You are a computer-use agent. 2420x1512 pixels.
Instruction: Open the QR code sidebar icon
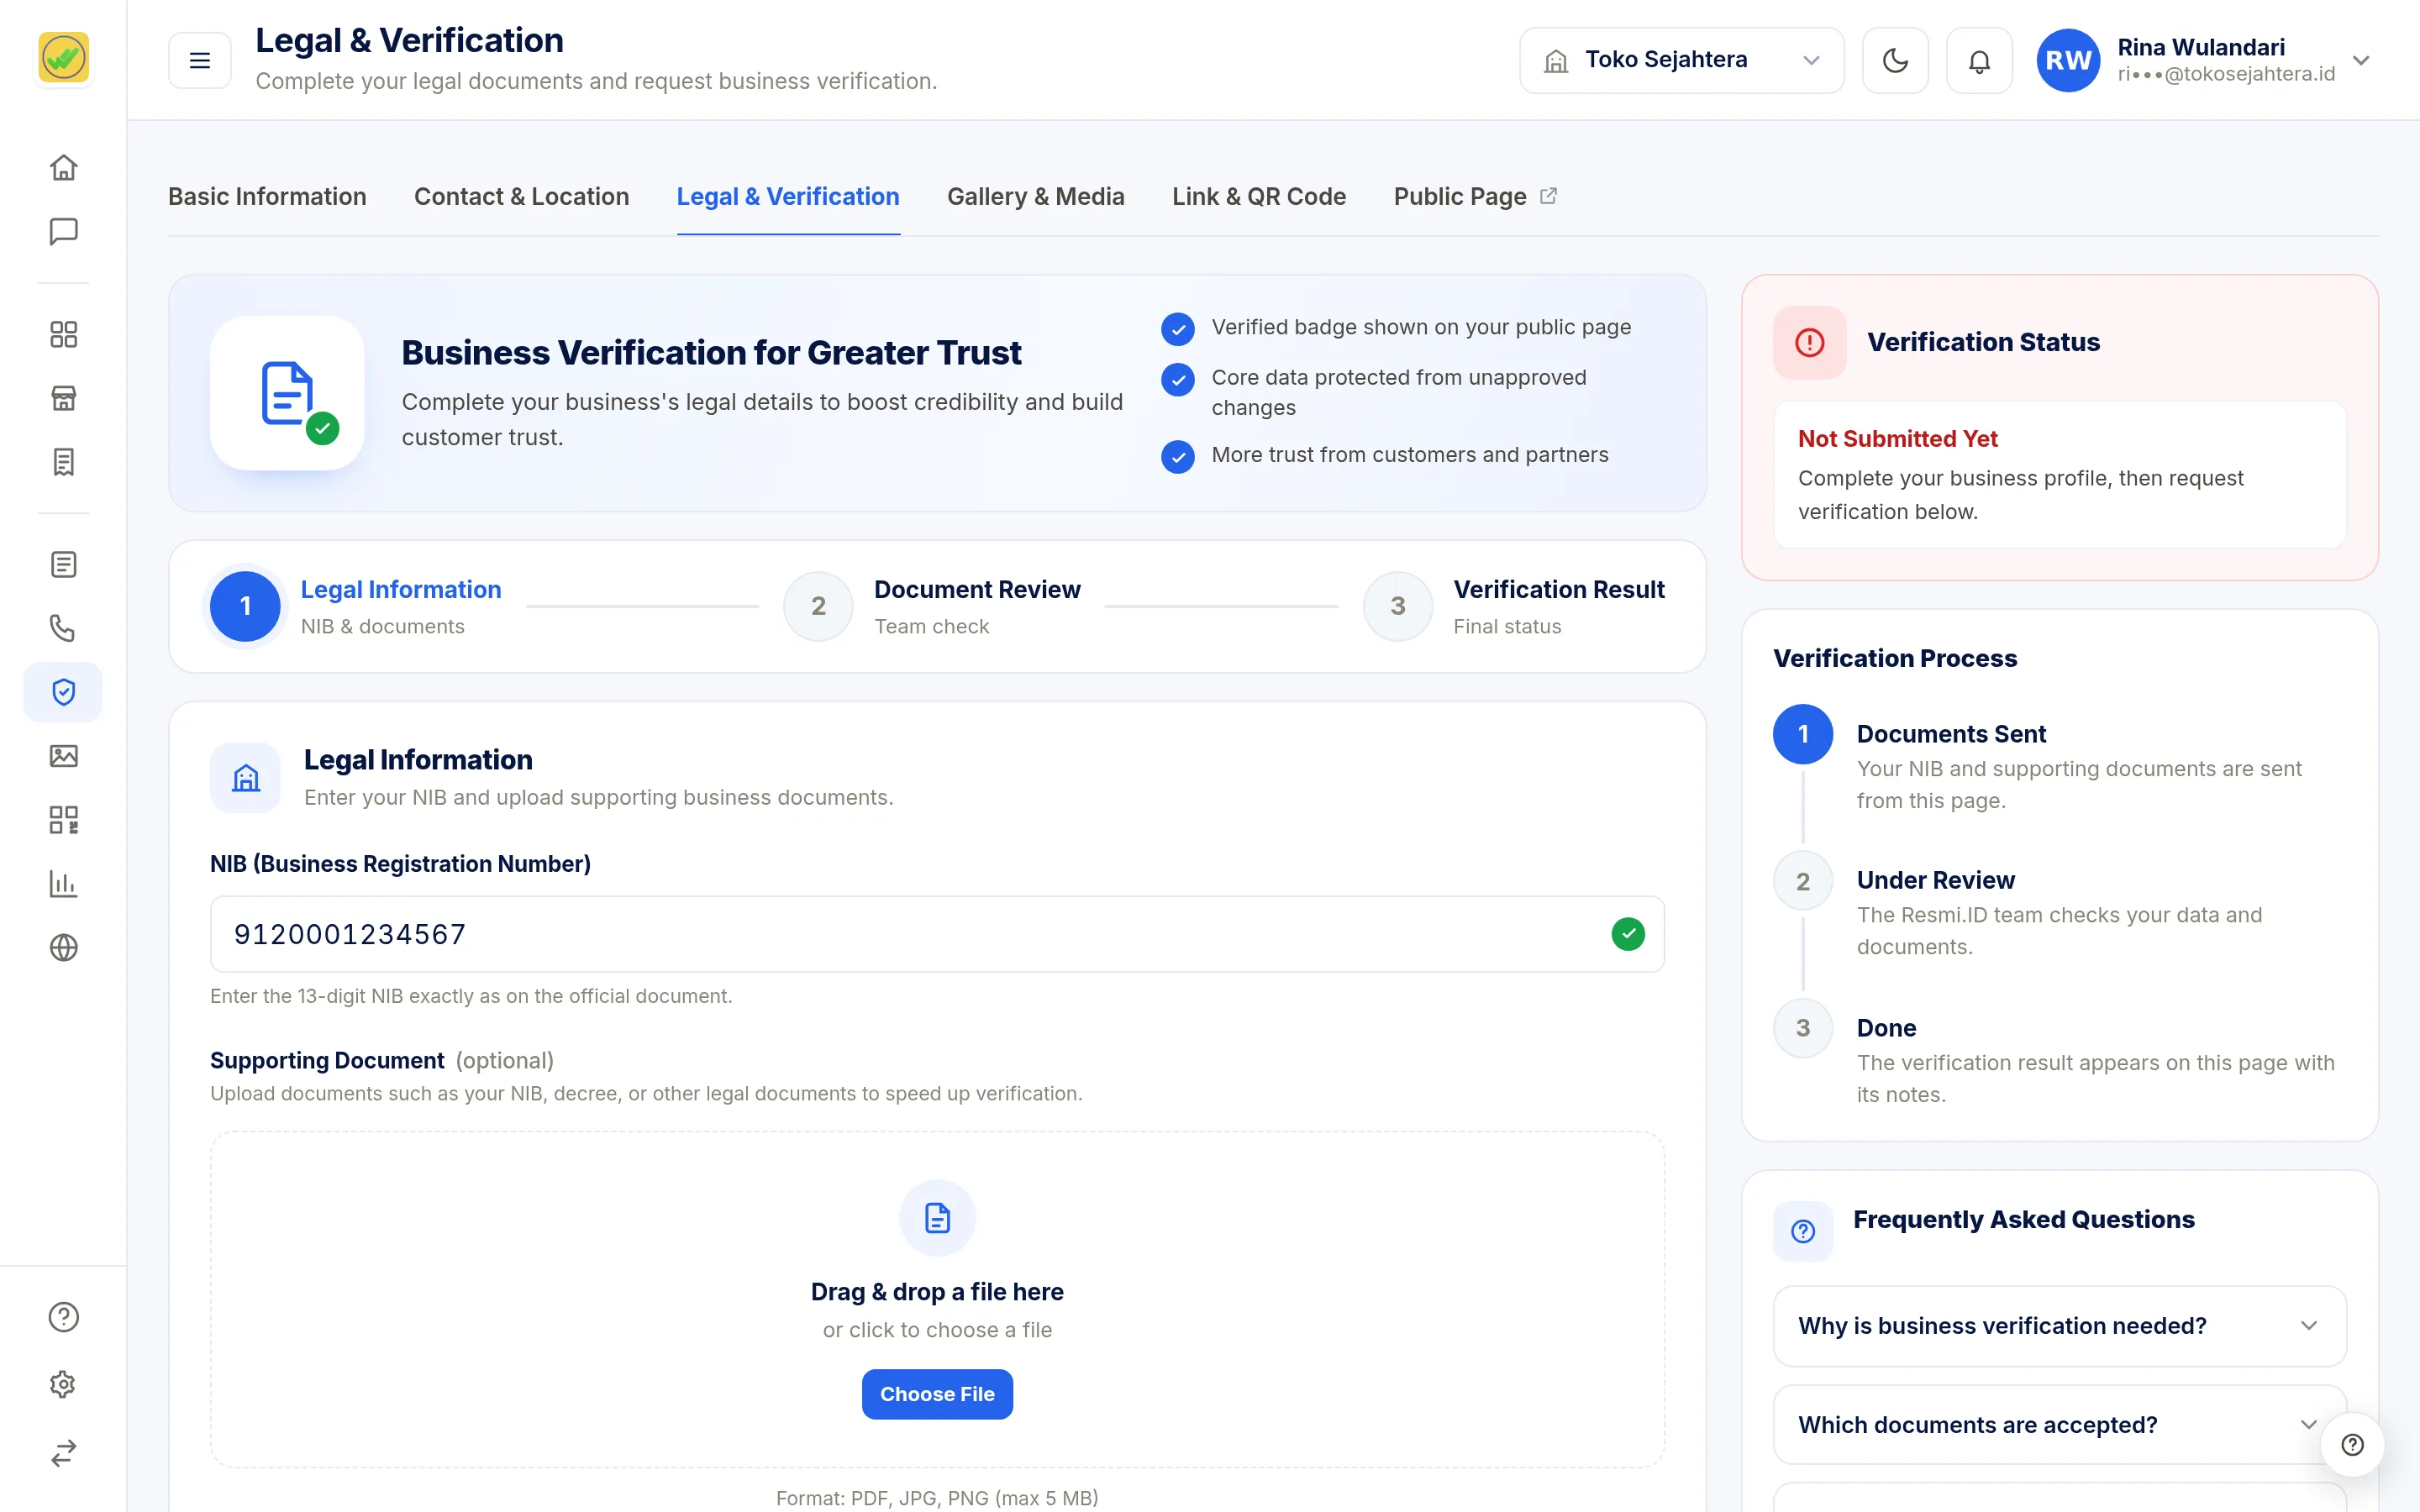tap(63, 820)
